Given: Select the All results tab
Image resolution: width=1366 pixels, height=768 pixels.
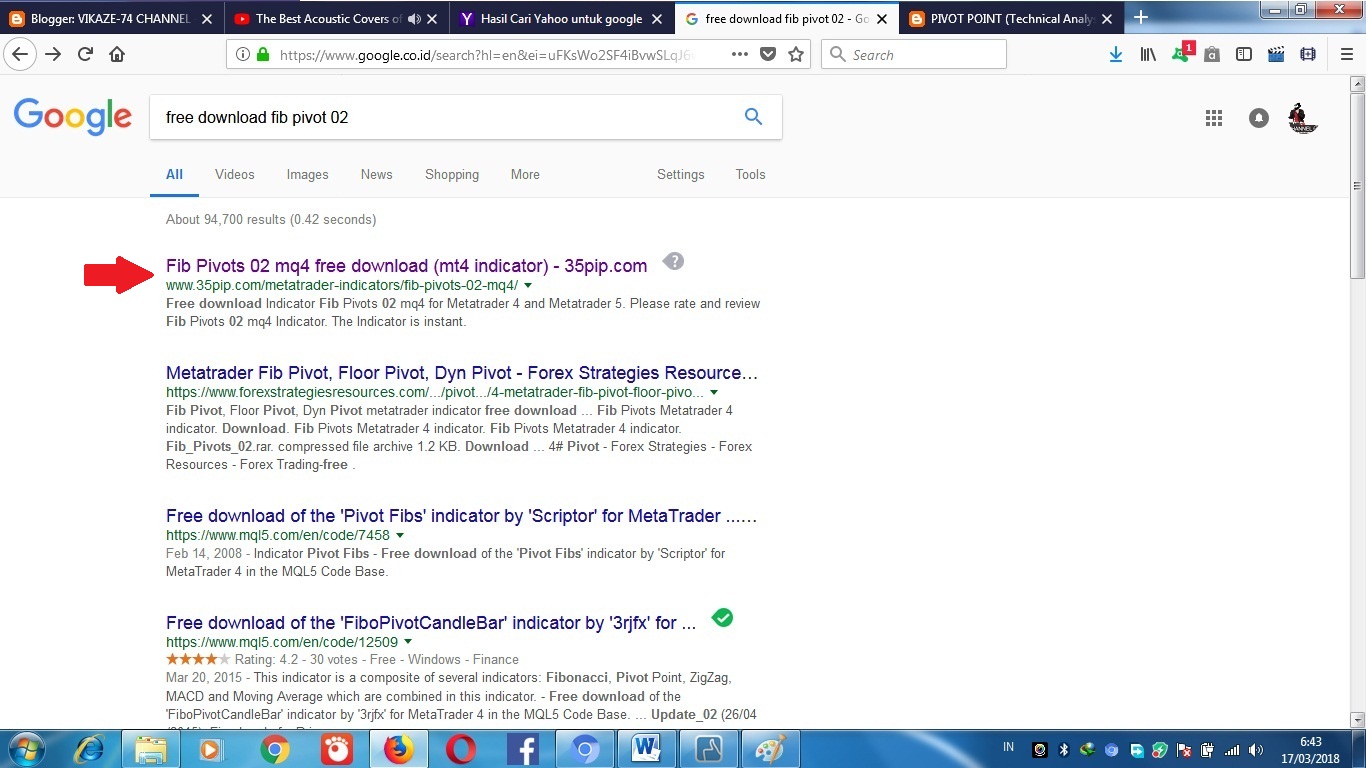Looking at the screenshot, I should pyautogui.click(x=174, y=174).
